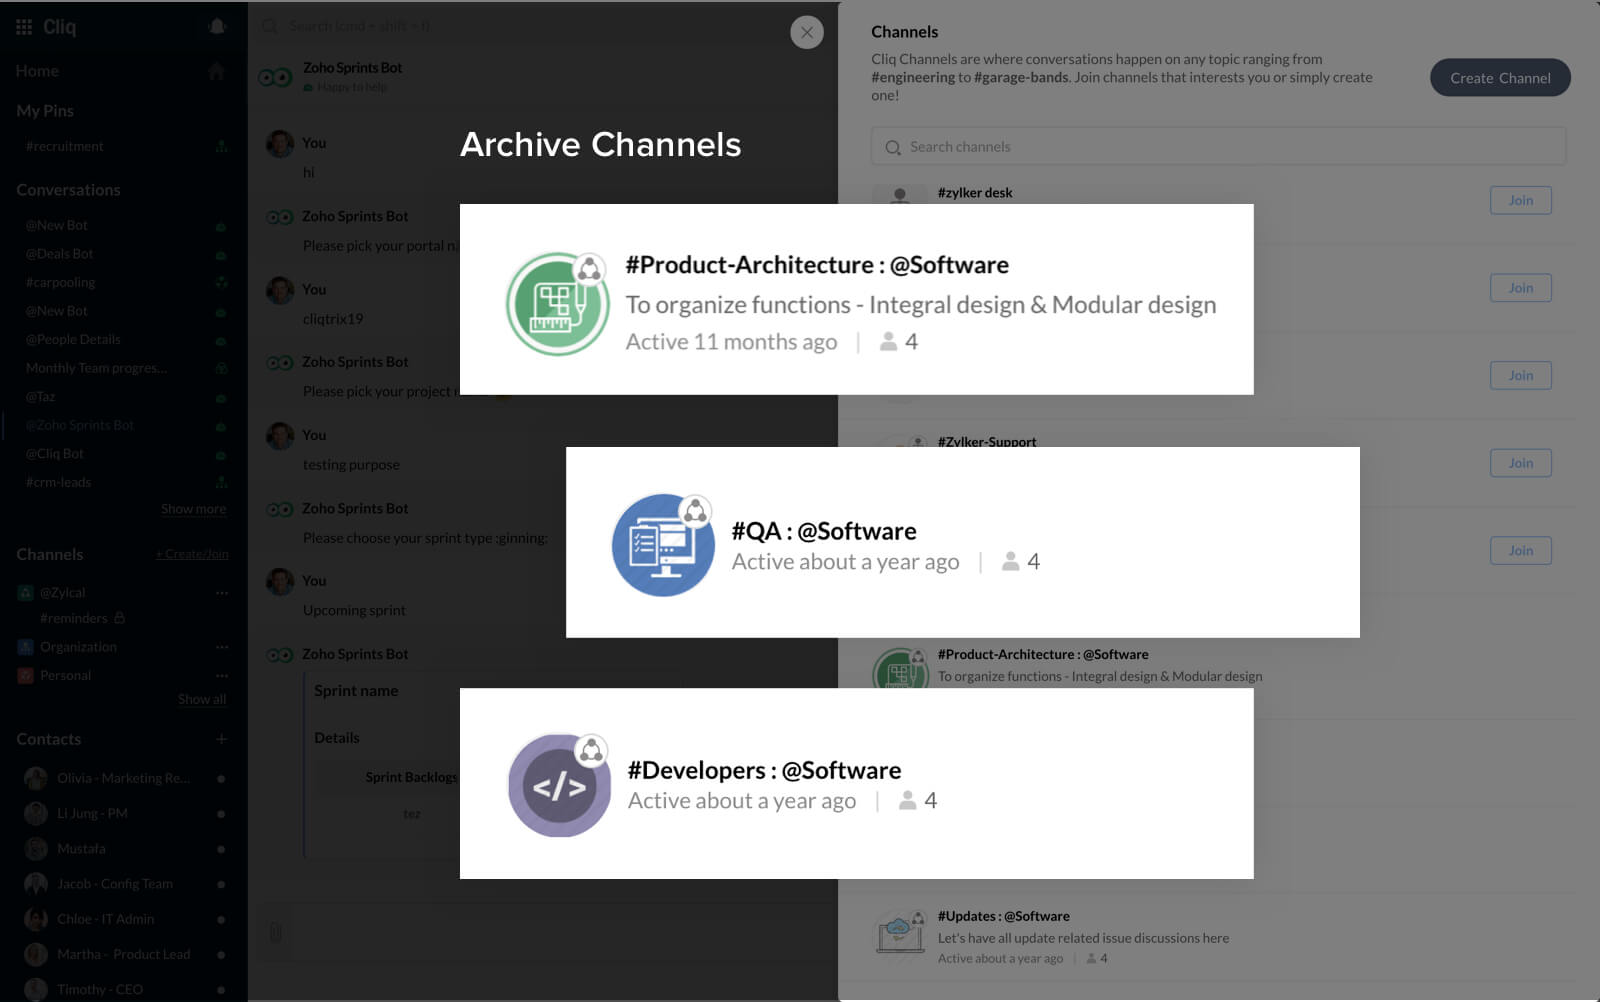This screenshot has height=1002, width=1600.
Task: Click the red Personal channel icon
Action: point(26,676)
